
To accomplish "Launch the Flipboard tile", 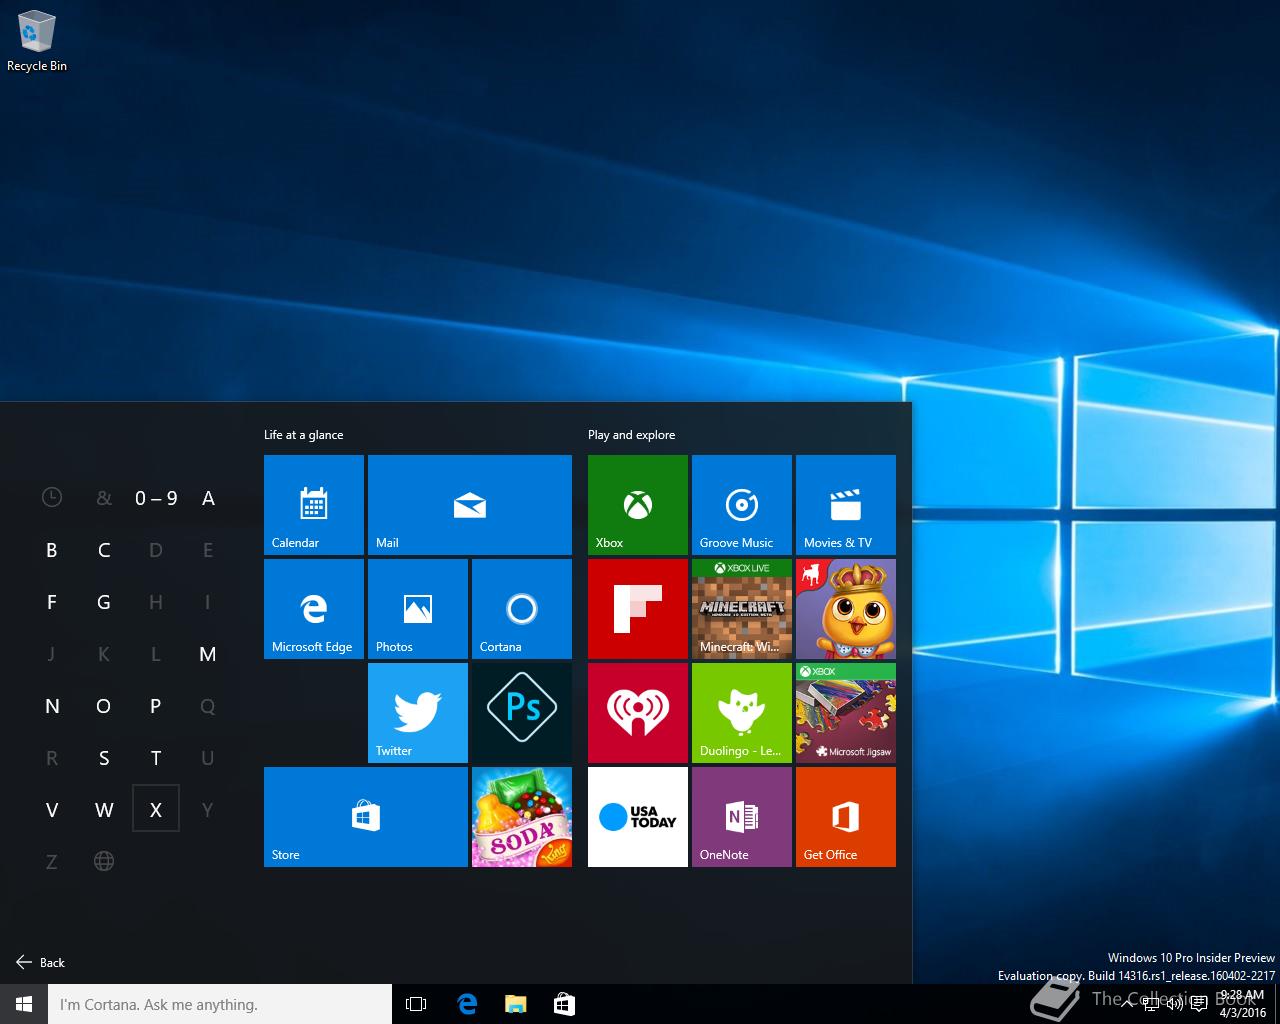I will [638, 609].
